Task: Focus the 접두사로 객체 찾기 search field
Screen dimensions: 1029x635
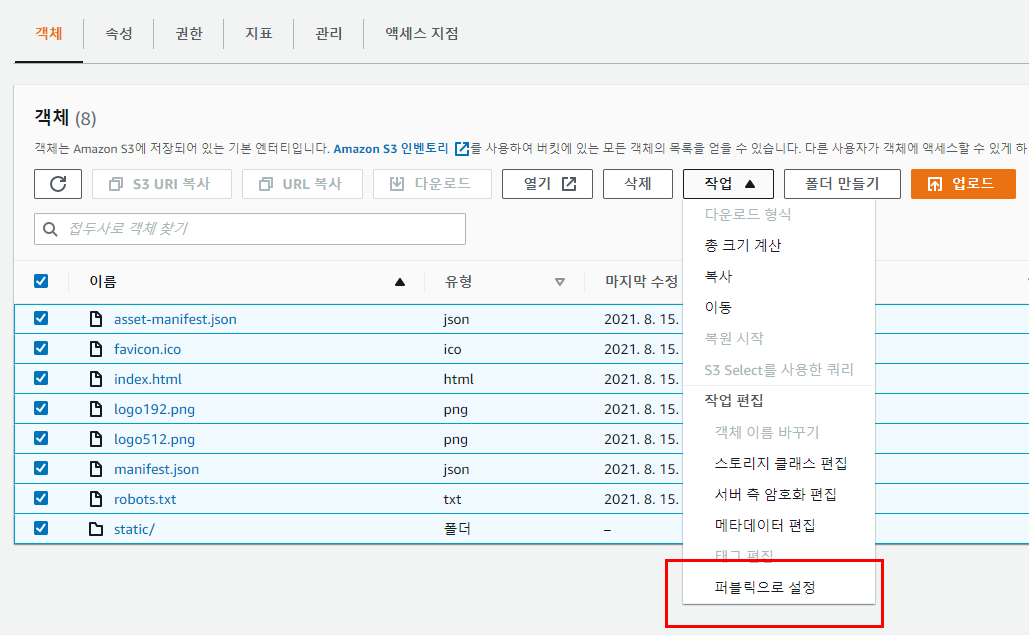Action: tap(250, 229)
